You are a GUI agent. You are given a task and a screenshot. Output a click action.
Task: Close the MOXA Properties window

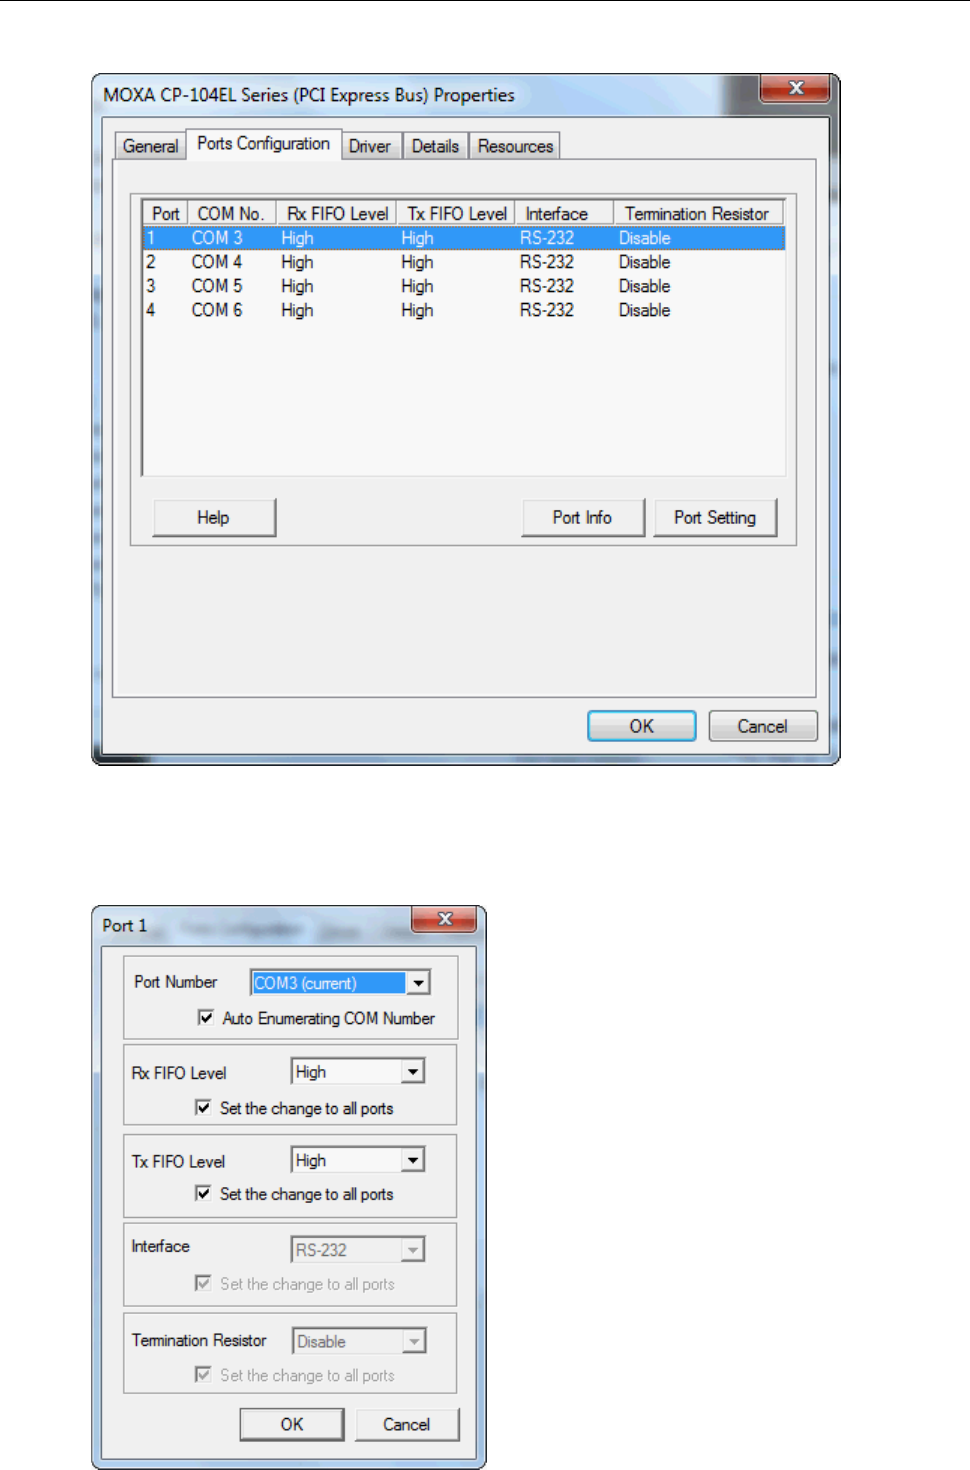point(796,88)
